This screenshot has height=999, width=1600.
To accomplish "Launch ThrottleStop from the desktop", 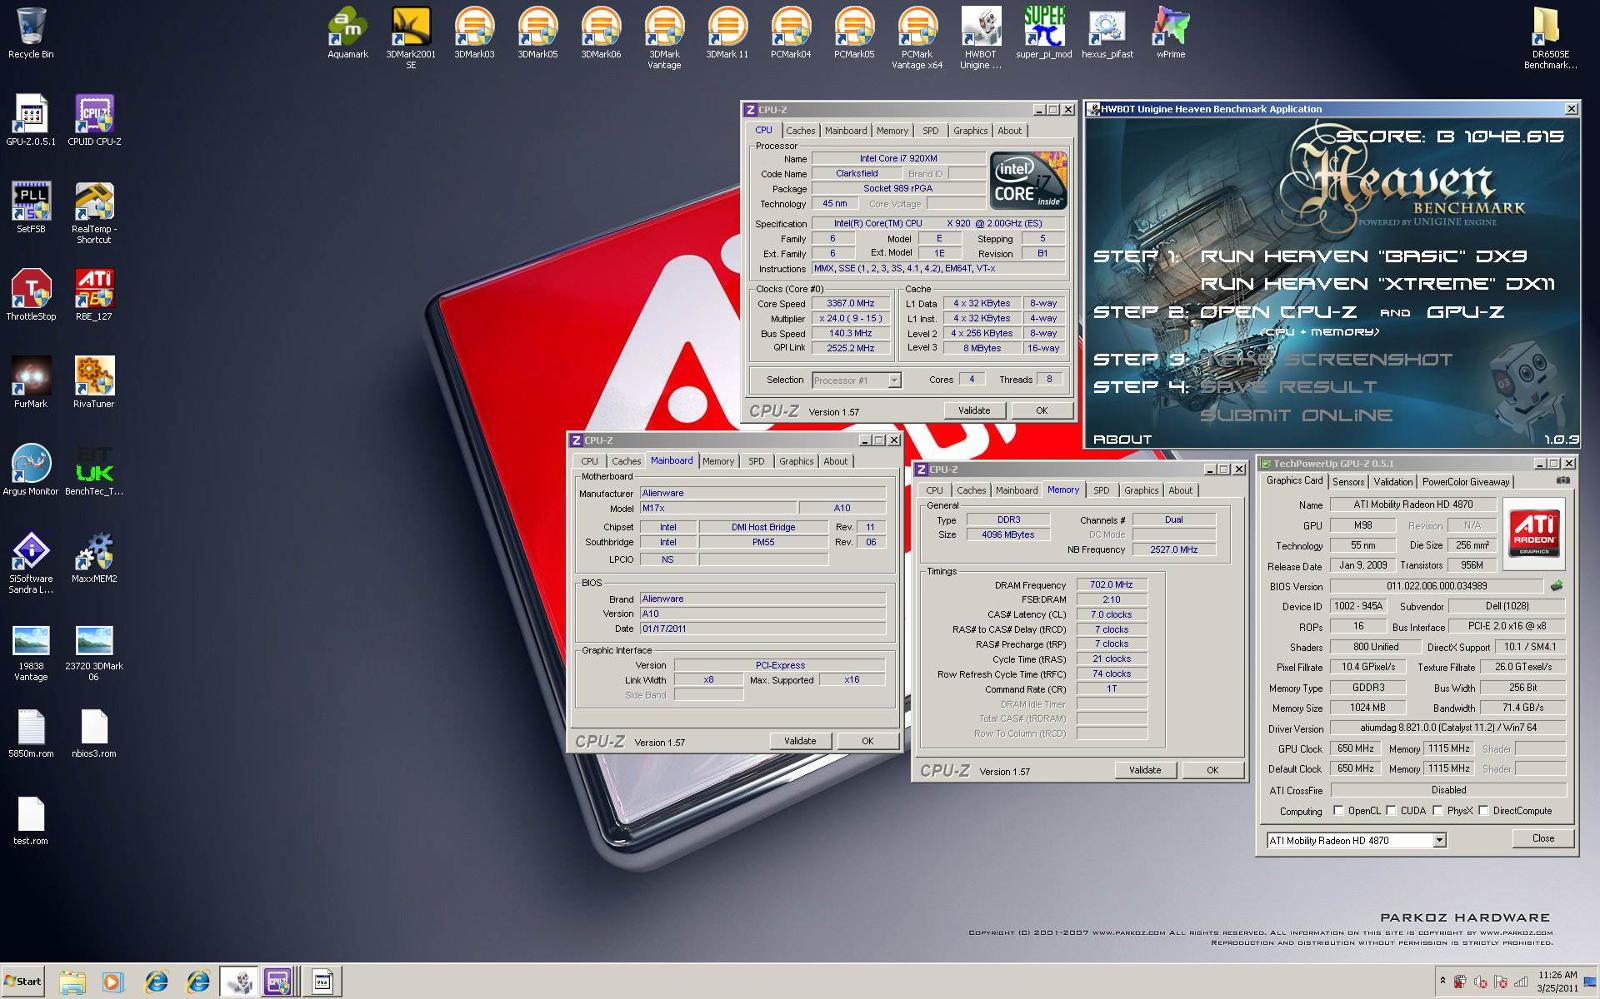I will (31, 295).
